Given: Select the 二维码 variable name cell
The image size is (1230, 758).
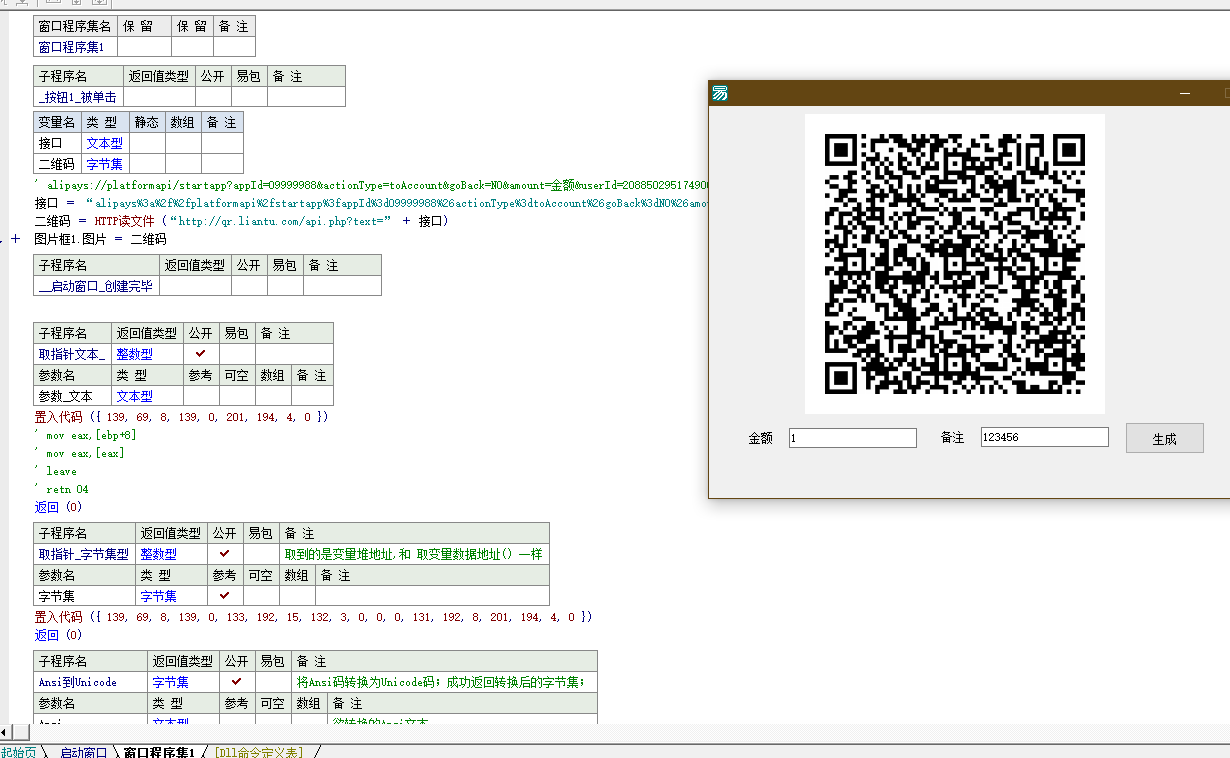Looking at the screenshot, I should click(57, 164).
